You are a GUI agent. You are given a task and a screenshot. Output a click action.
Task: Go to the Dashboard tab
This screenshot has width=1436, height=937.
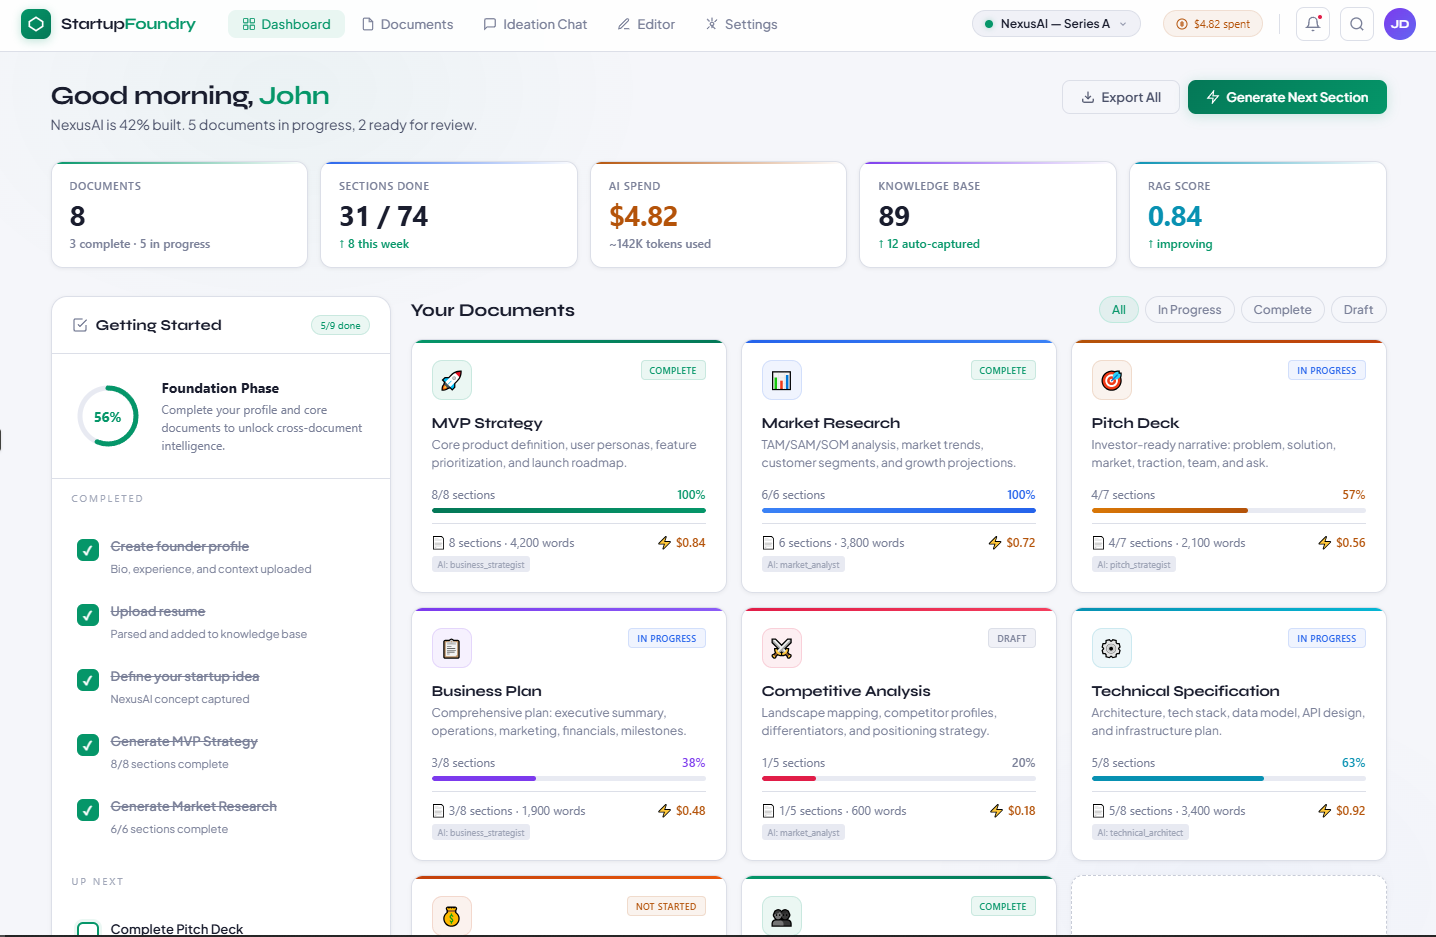pyautogui.click(x=286, y=24)
